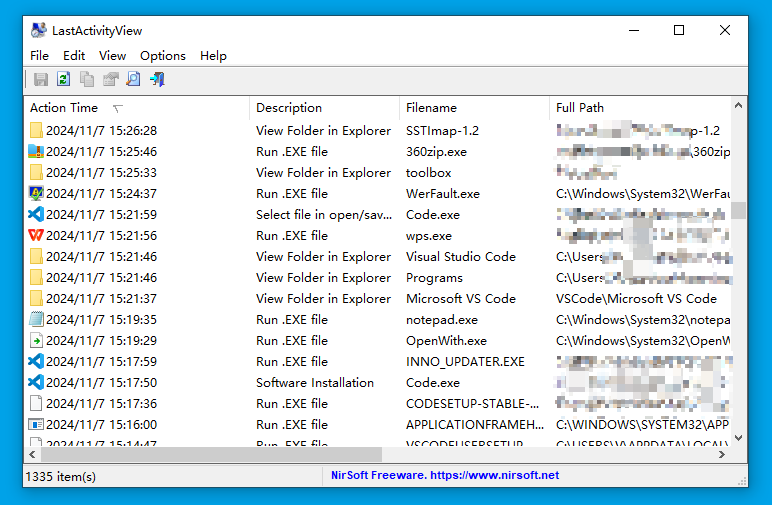
Task: Click the vertical scrollbar up arrow
Action: coord(739,105)
